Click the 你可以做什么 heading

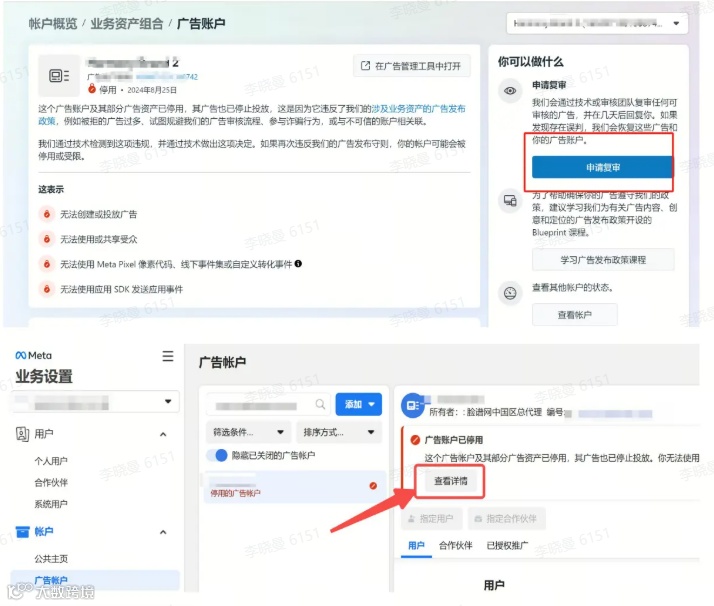pos(530,61)
